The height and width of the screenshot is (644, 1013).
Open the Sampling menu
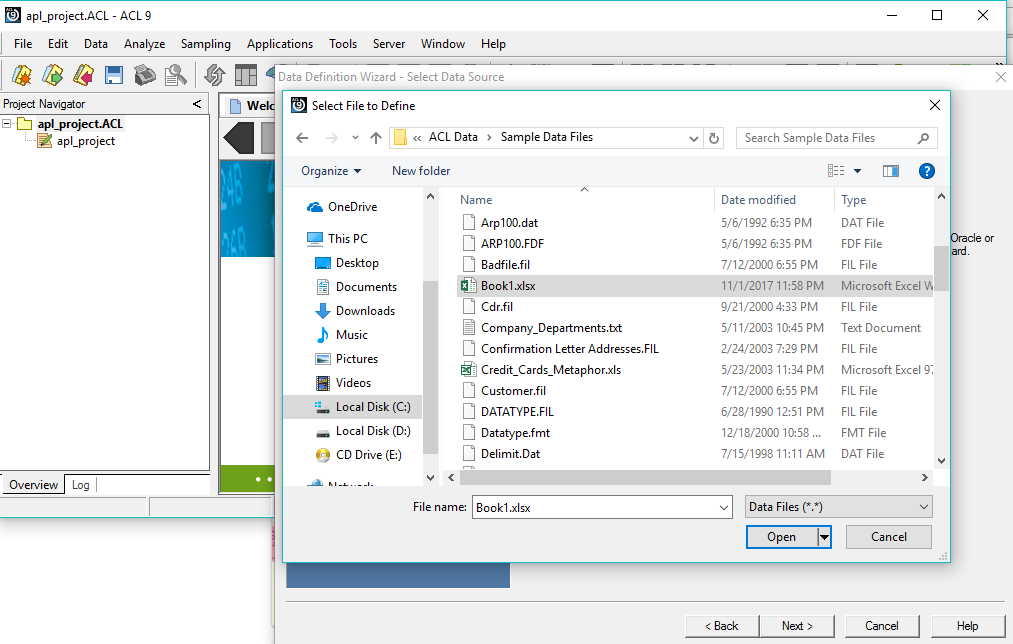(x=205, y=44)
